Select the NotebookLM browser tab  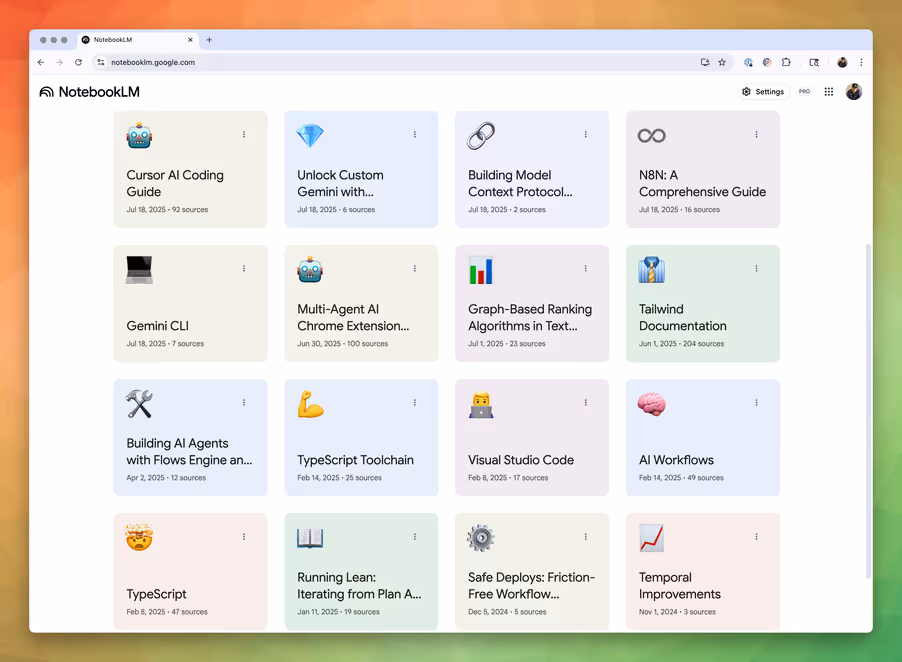pyautogui.click(x=137, y=40)
